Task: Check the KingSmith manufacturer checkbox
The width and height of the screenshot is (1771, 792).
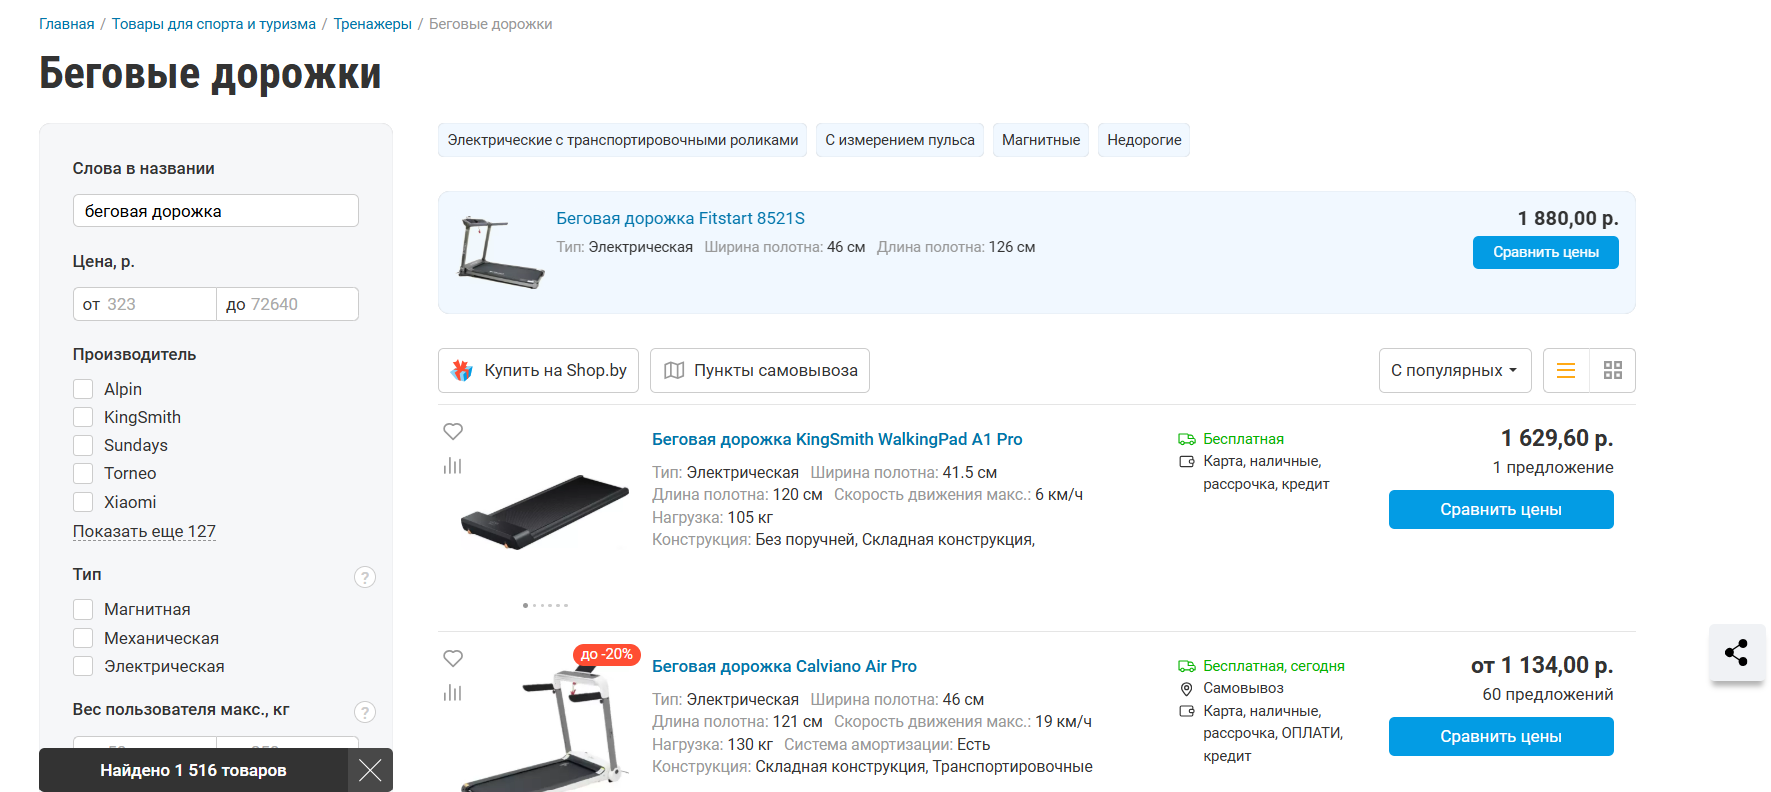Action: pos(83,417)
